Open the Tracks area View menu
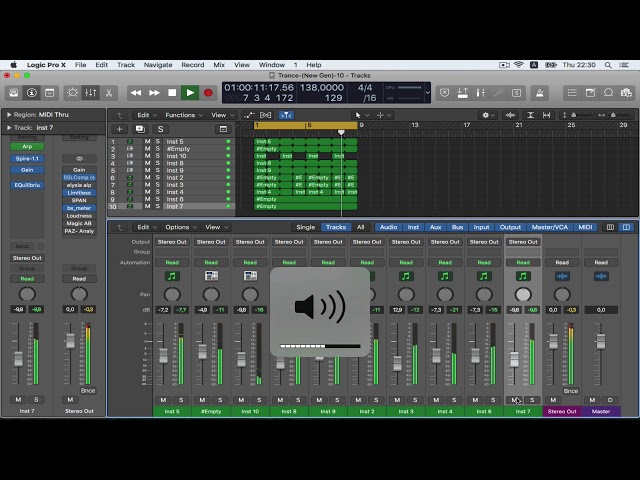 pyautogui.click(x=222, y=116)
